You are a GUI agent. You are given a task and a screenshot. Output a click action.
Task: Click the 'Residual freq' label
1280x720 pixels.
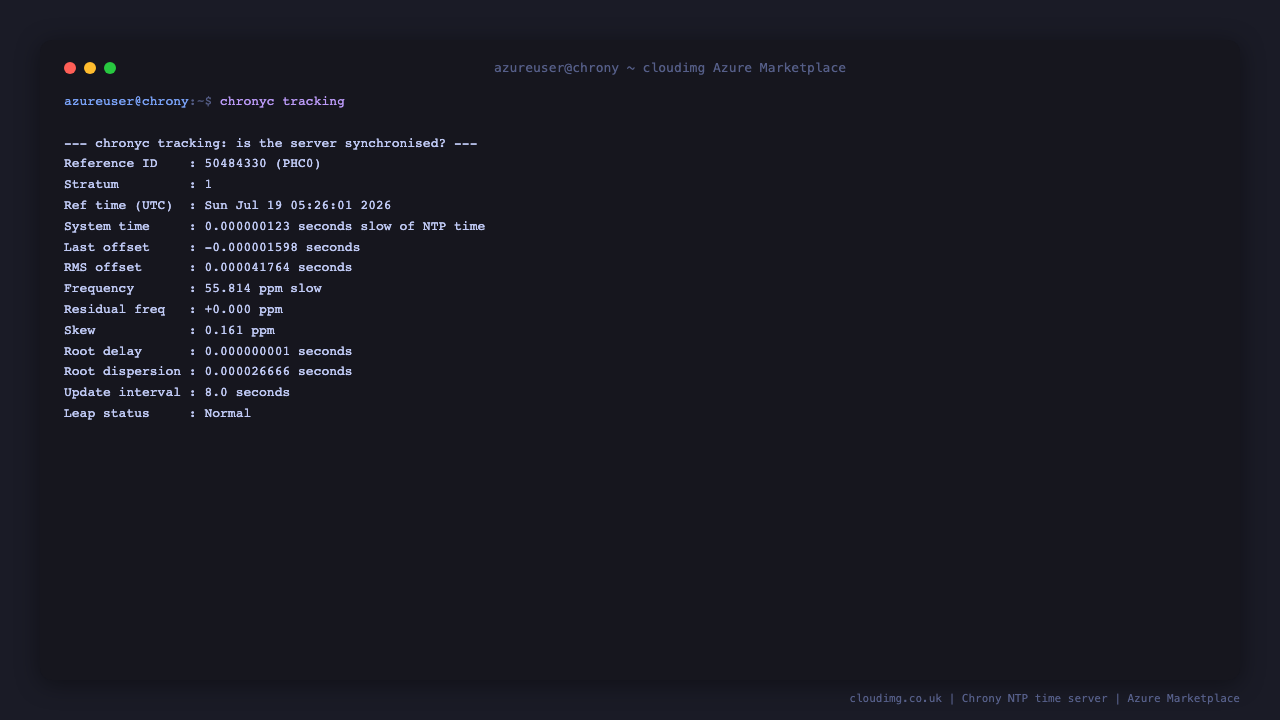pyautogui.click(x=114, y=309)
